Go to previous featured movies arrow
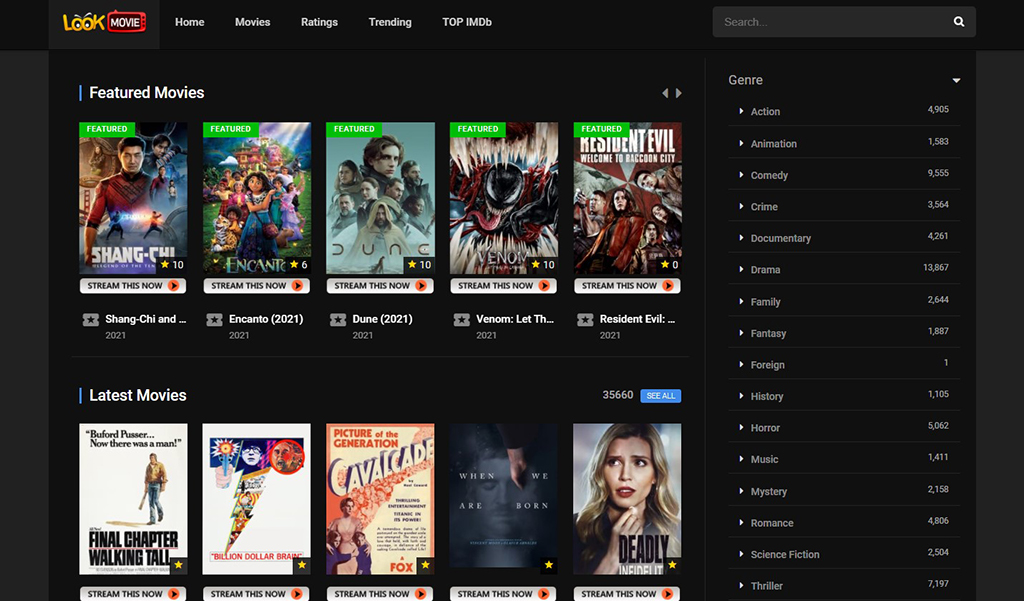Screen dimensions: 1024x601 (665, 93)
